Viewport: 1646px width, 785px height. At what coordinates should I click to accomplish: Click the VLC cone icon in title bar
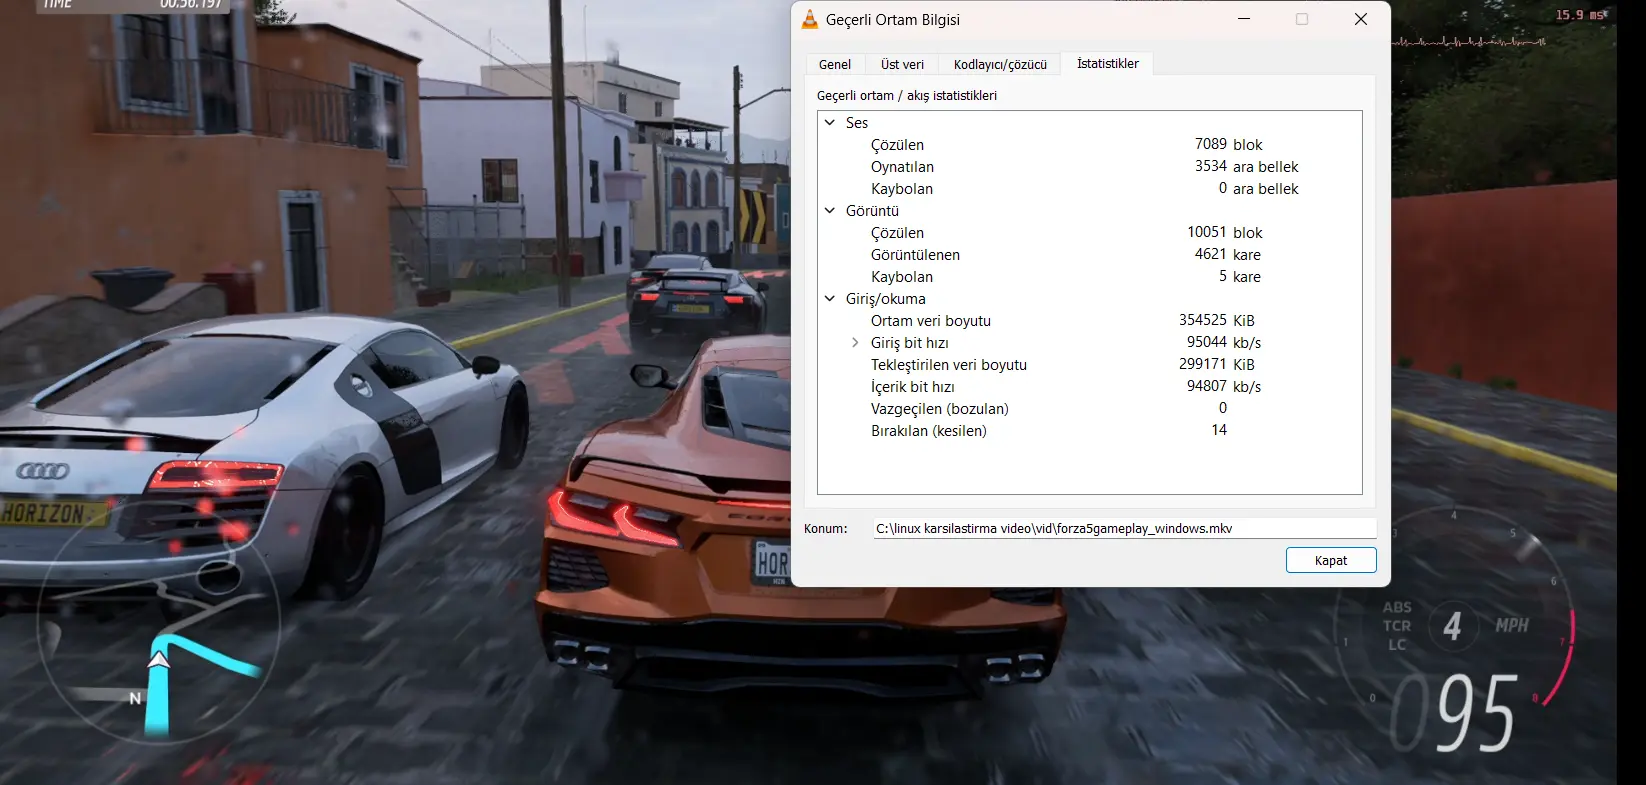click(x=810, y=19)
